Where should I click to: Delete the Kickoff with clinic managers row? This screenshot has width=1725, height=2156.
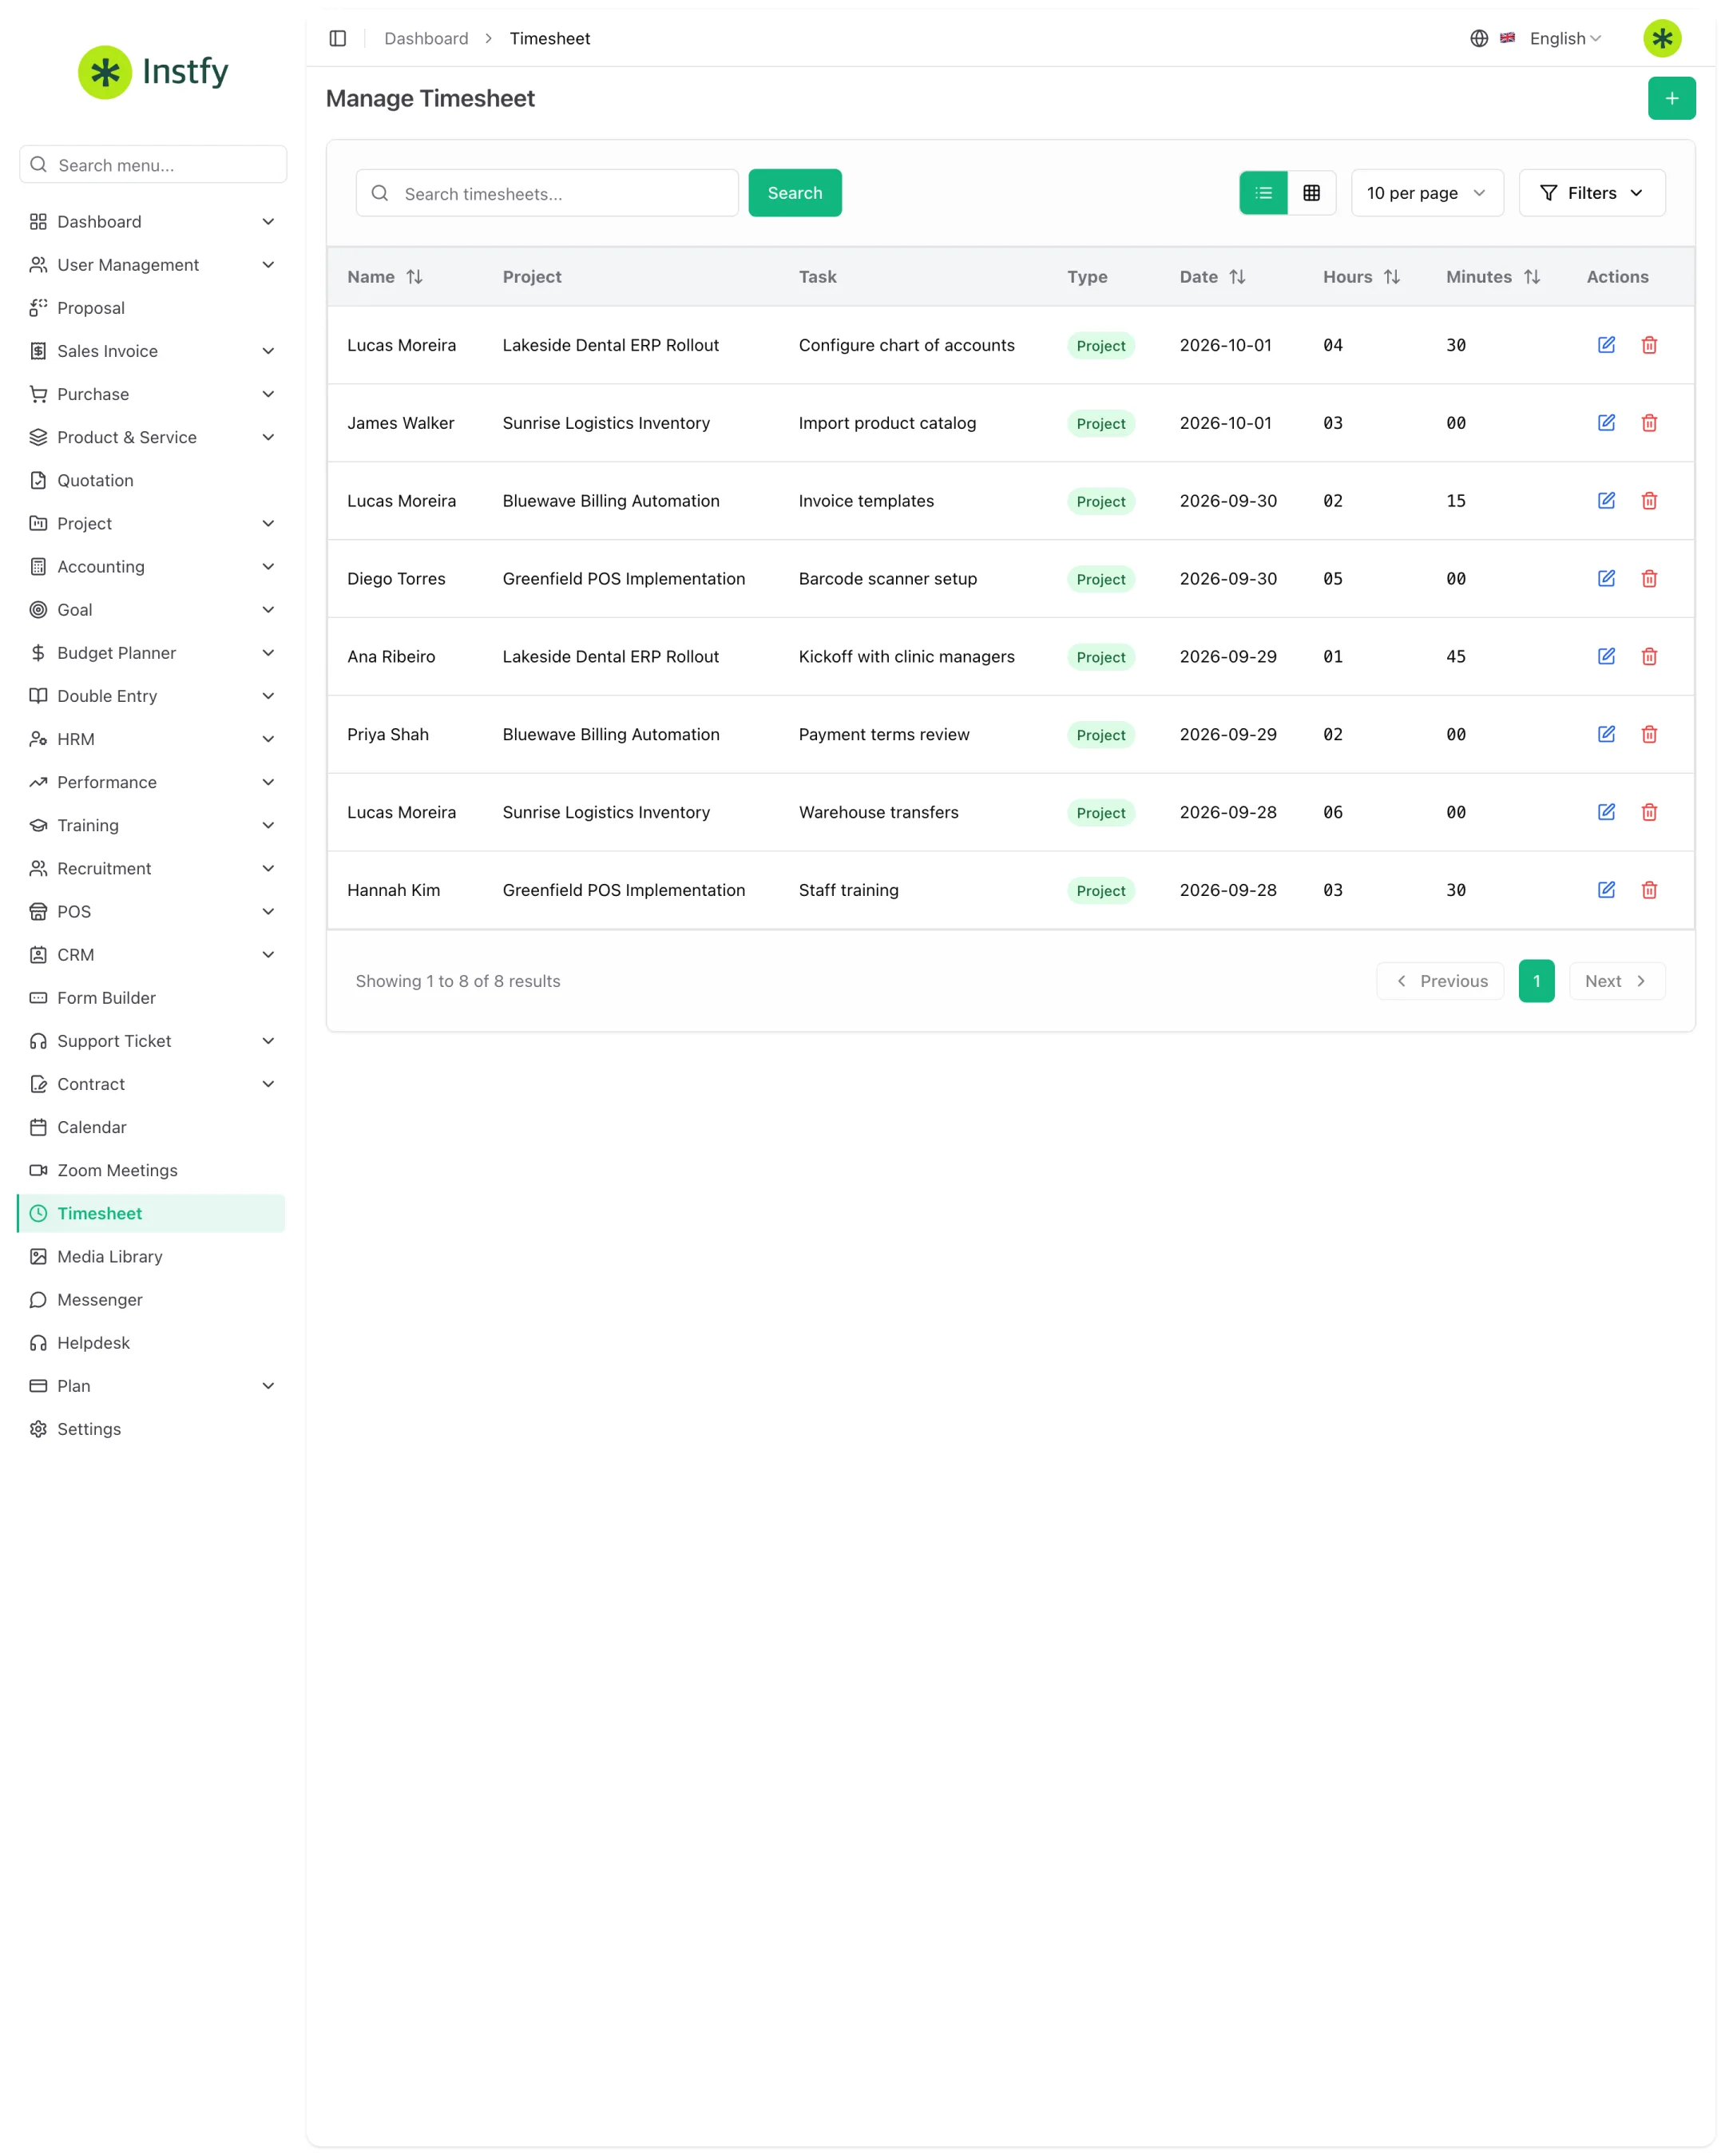(1649, 657)
